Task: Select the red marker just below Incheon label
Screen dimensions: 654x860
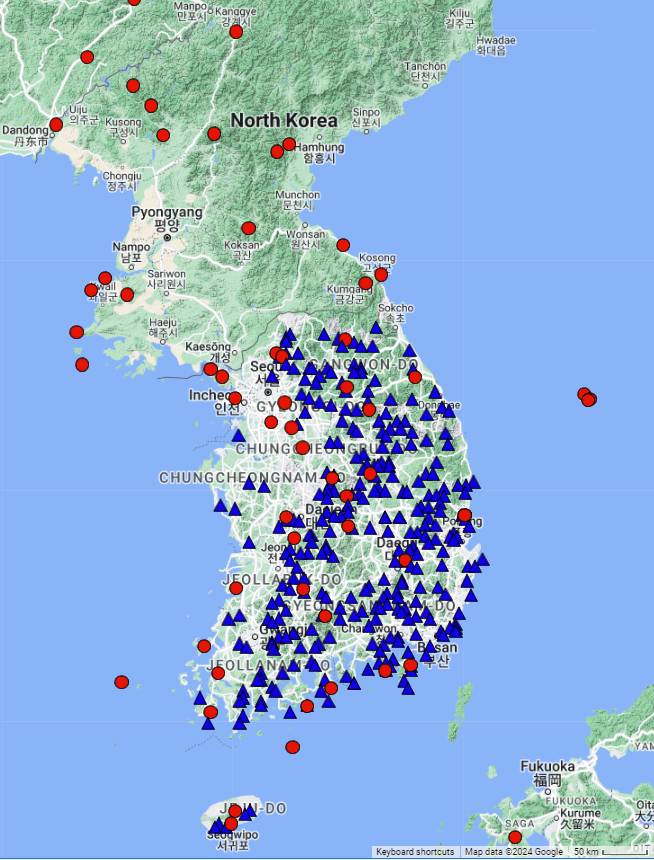Action: [235, 398]
